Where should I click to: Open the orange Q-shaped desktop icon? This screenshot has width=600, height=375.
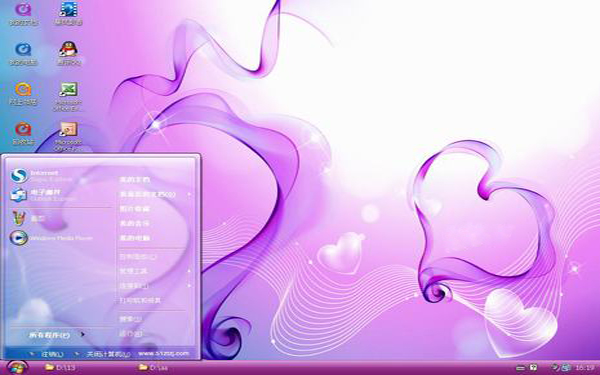(23, 94)
